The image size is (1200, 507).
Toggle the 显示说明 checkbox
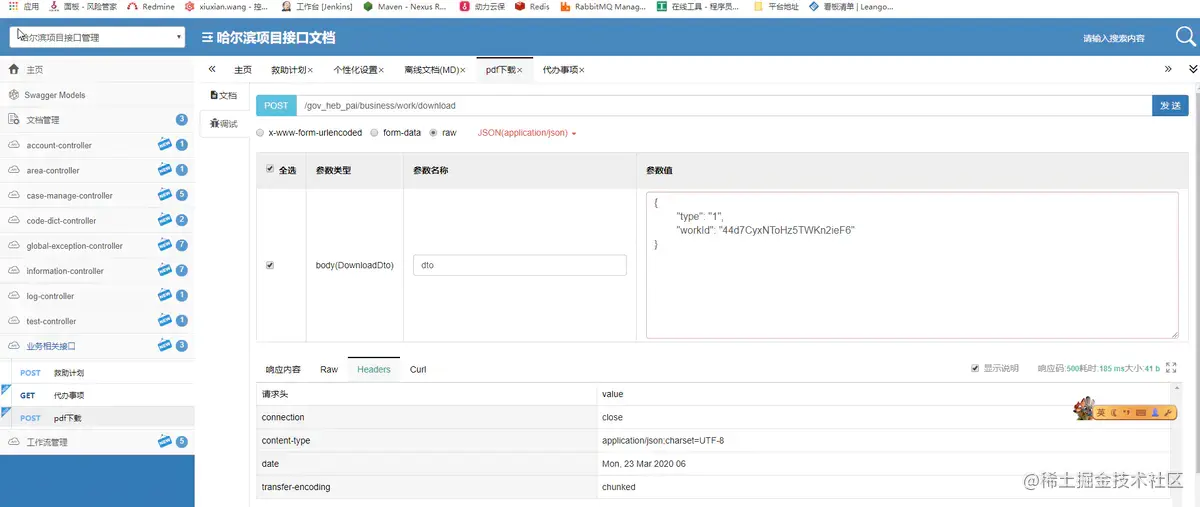coord(975,368)
